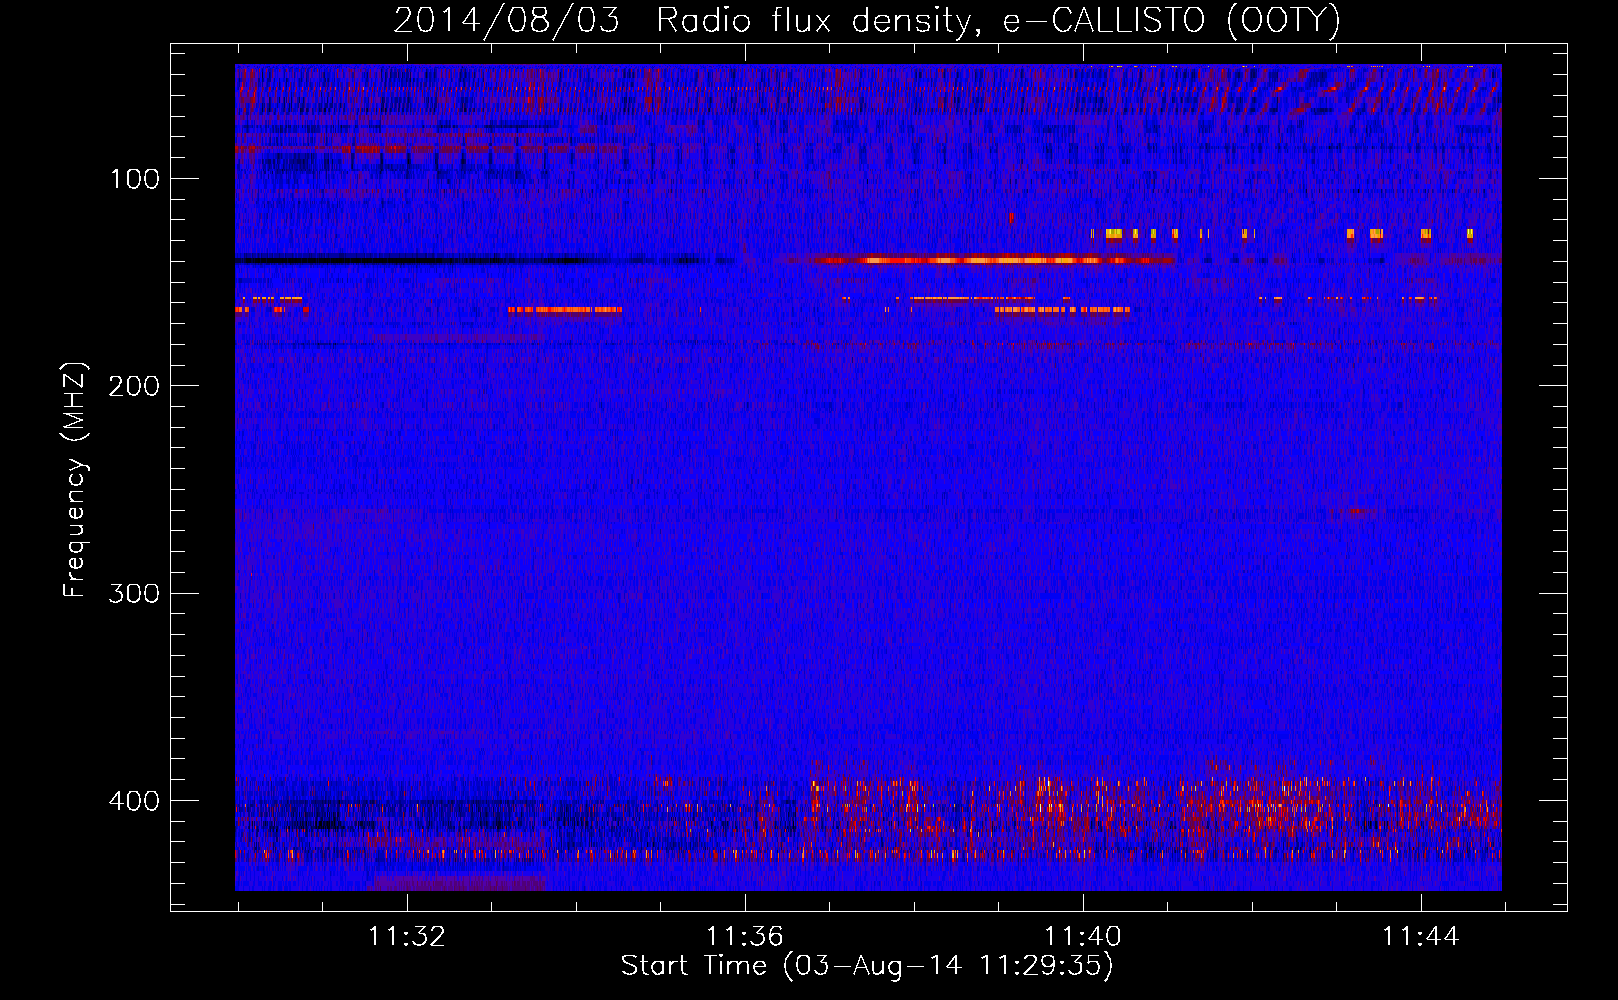Click the 11:32 time tick label
The width and height of the screenshot is (1618, 1000).
tap(407, 937)
